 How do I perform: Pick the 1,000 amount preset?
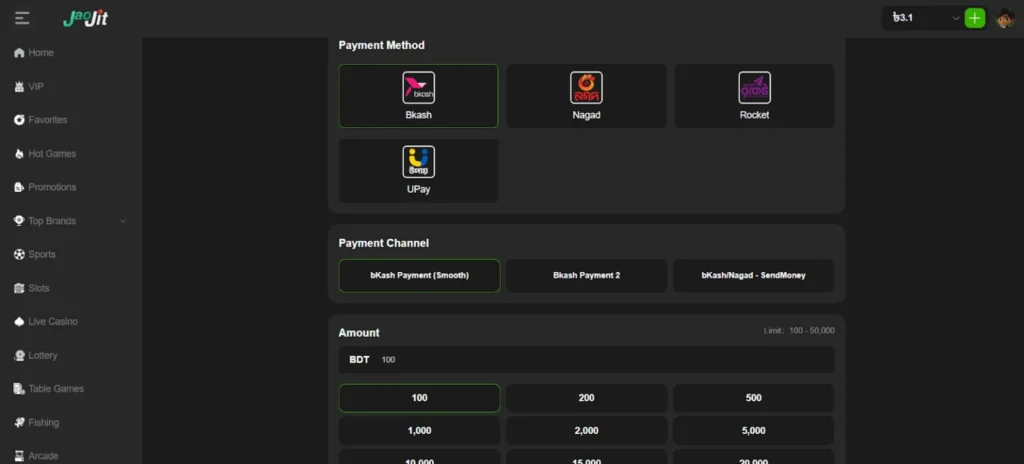click(419, 431)
